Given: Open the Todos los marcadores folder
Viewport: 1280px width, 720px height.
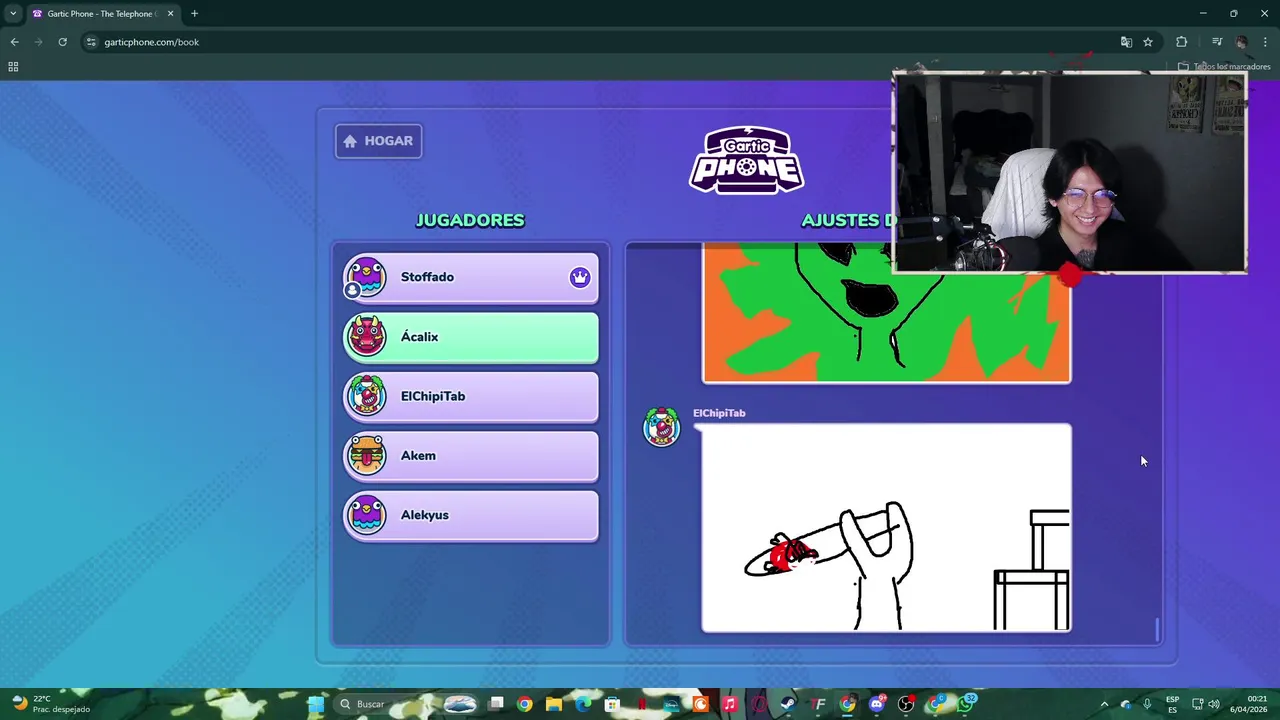Looking at the screenshot, I should (x=1224, y=67).
